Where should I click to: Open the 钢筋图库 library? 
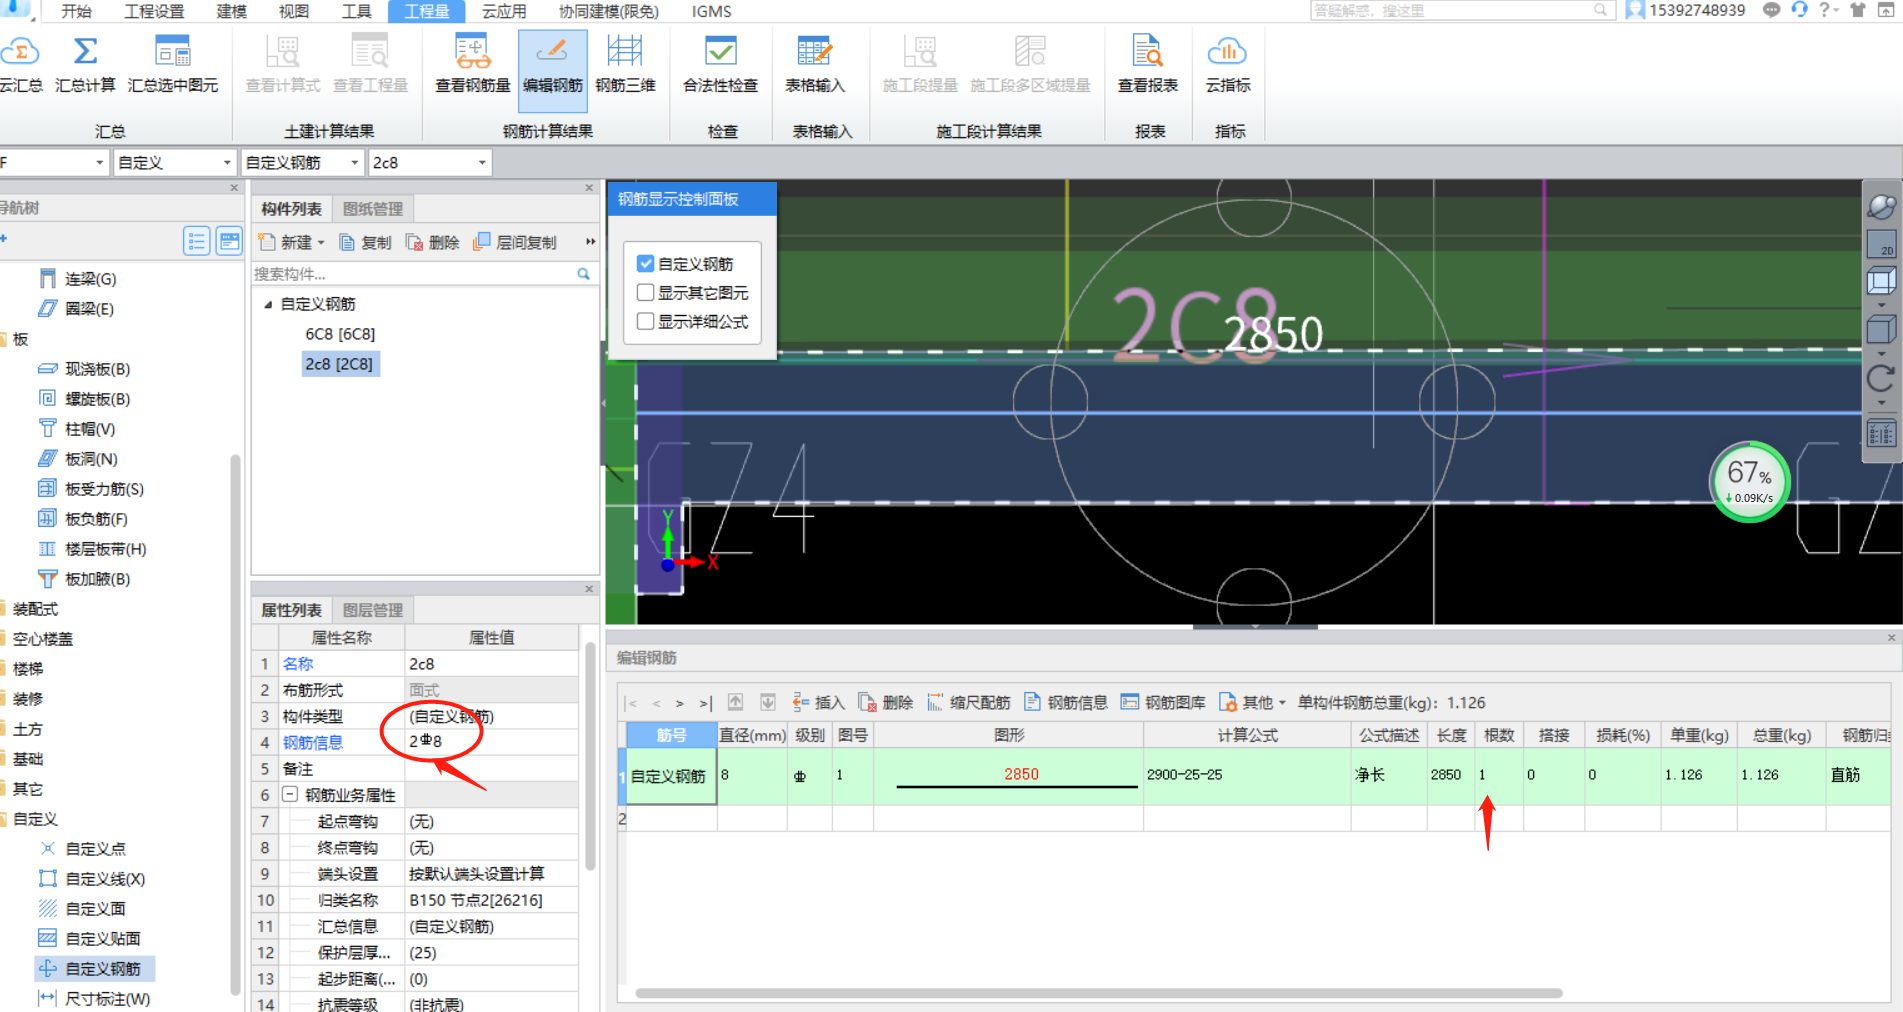pyautogui.click(x=1163, y=702)
